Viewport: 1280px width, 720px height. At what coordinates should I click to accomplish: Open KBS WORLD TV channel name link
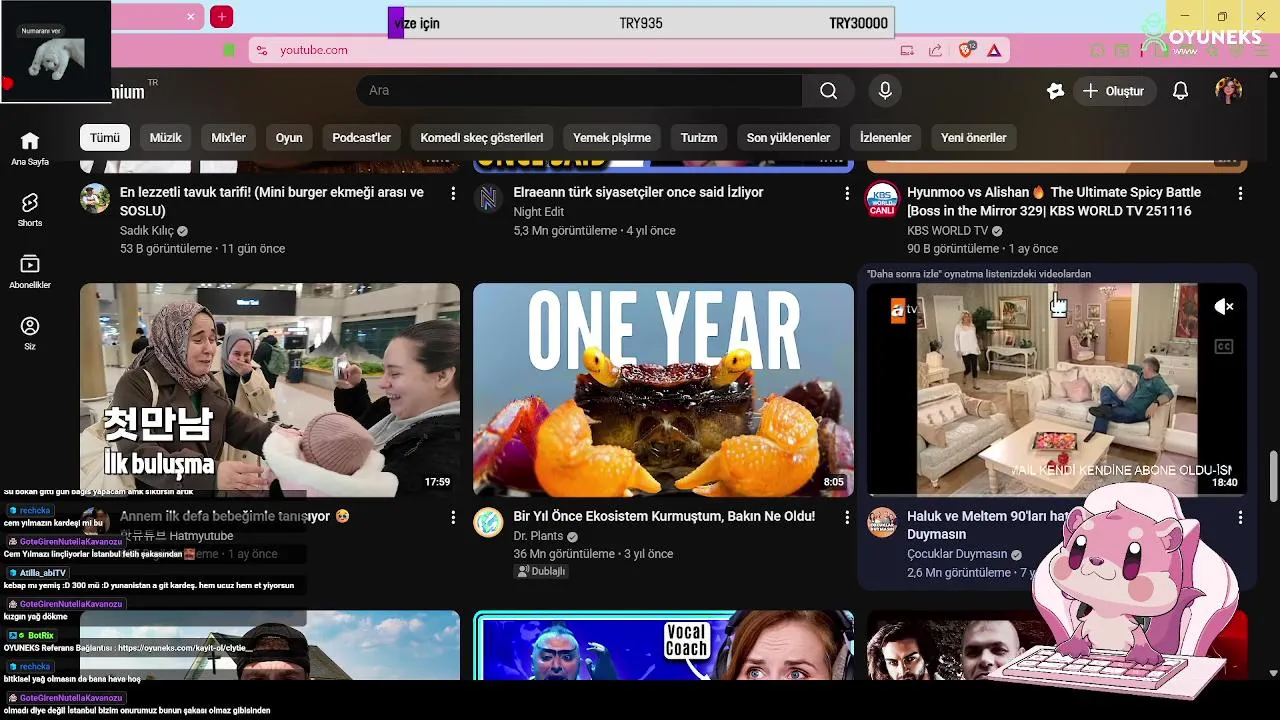coord(947,231)
